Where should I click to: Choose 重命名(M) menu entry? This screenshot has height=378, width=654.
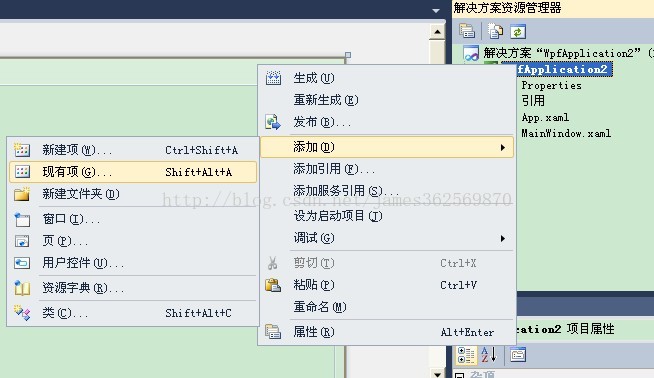click(387, 307)
